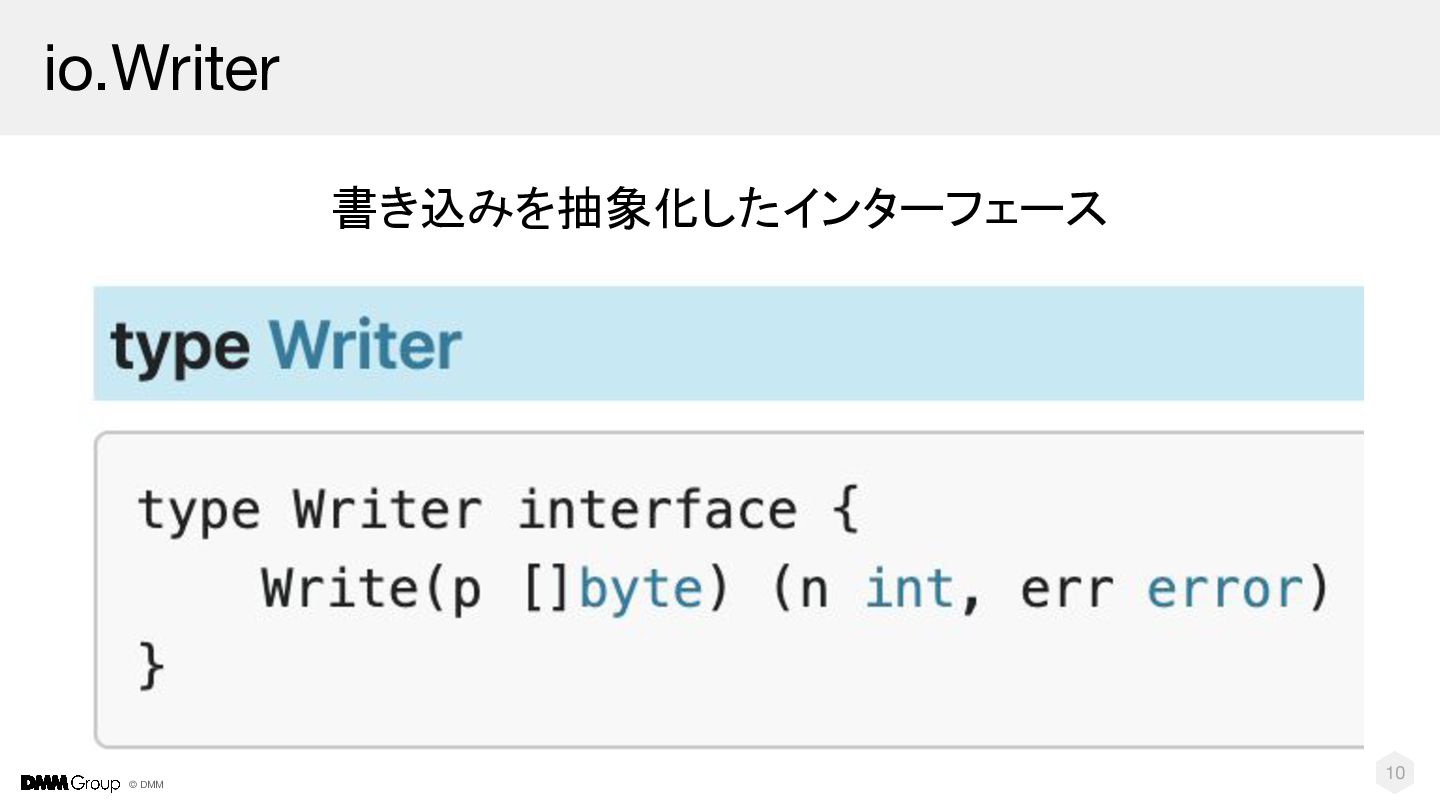This screenshot has height=810, width=1440.
Task: Click the hexagon page number 10 badge
Action: click(1395, 772)
